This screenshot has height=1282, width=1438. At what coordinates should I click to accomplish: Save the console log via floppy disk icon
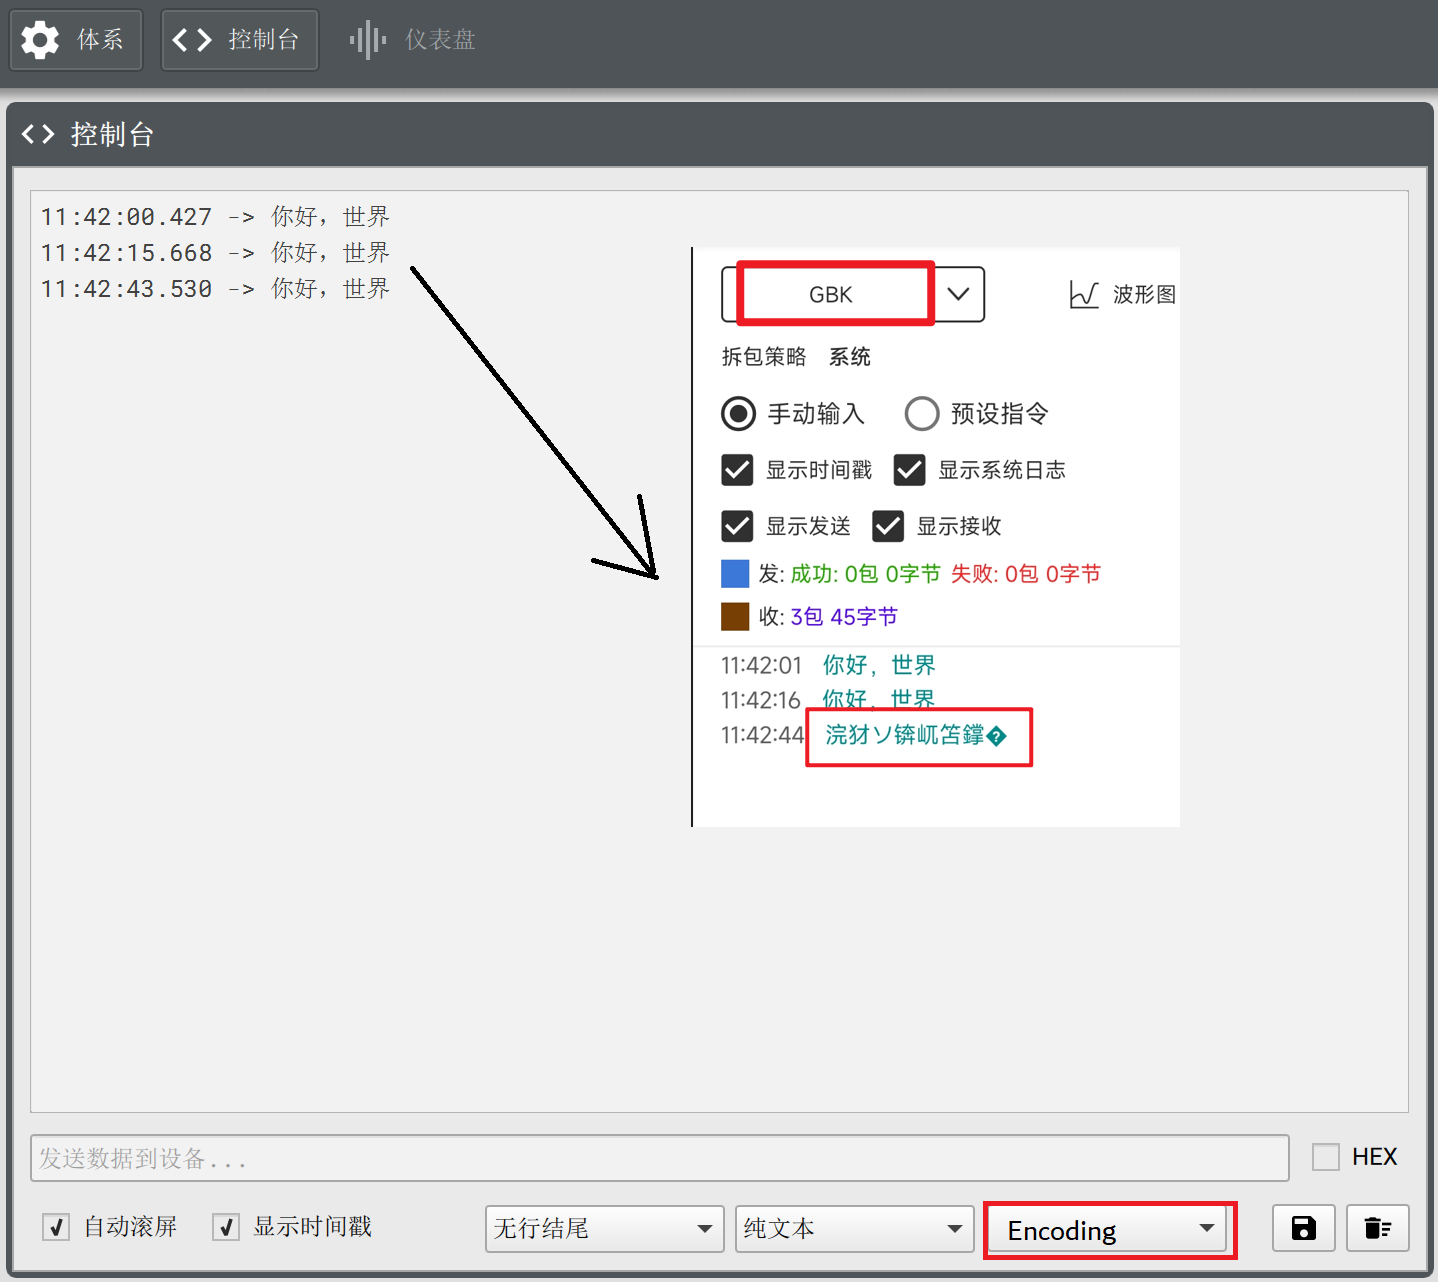[x=1302, y=1228]
